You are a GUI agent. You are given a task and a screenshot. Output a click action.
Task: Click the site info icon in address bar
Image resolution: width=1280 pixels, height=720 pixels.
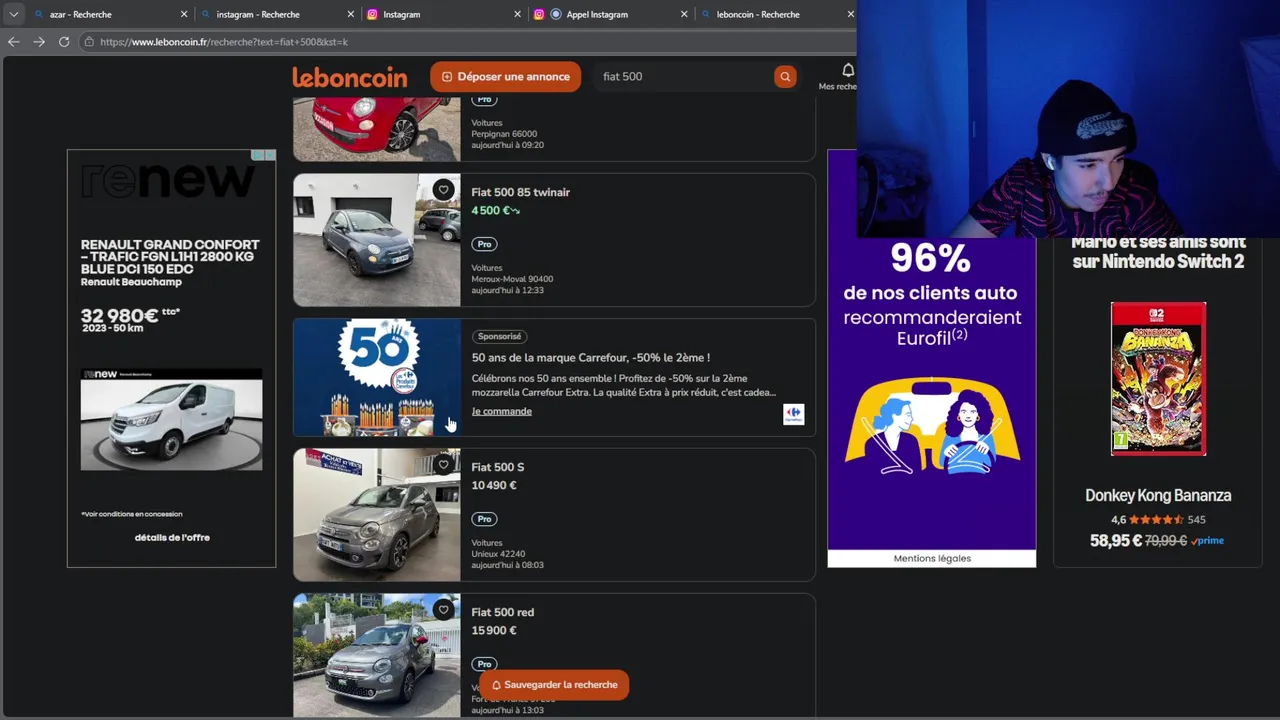point(89,42)
